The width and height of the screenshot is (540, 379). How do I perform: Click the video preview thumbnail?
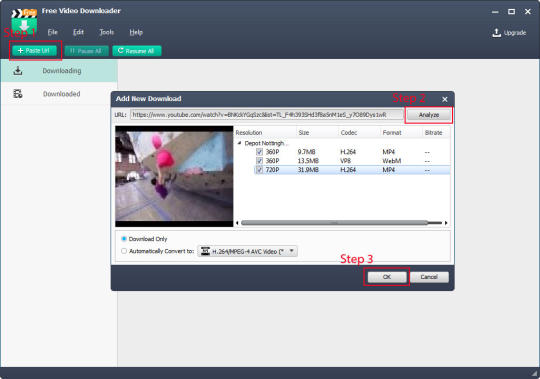[174, 176]
